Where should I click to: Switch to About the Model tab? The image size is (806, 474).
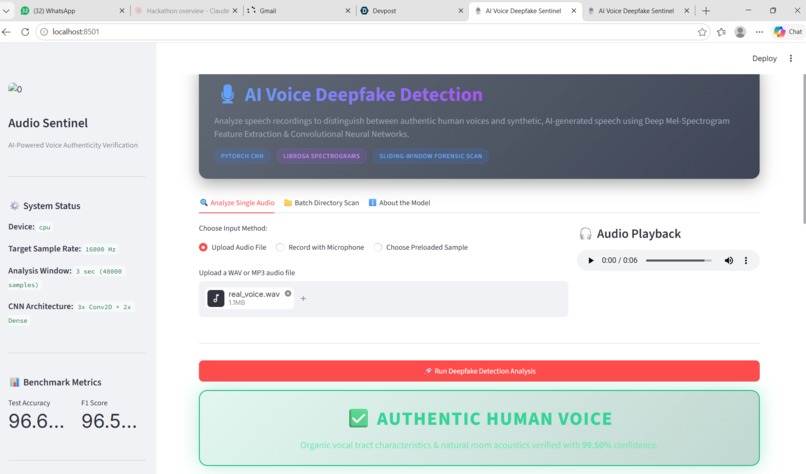click(399, 203)
